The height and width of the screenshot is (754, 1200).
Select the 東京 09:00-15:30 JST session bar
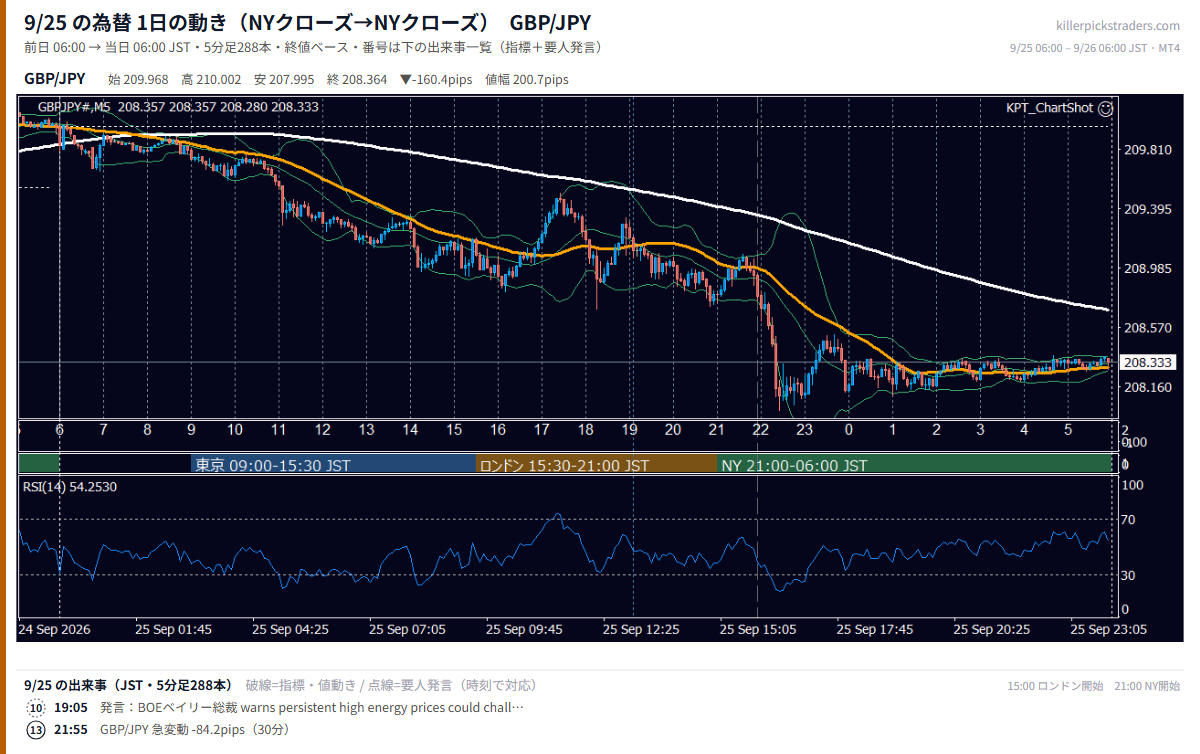333,465
